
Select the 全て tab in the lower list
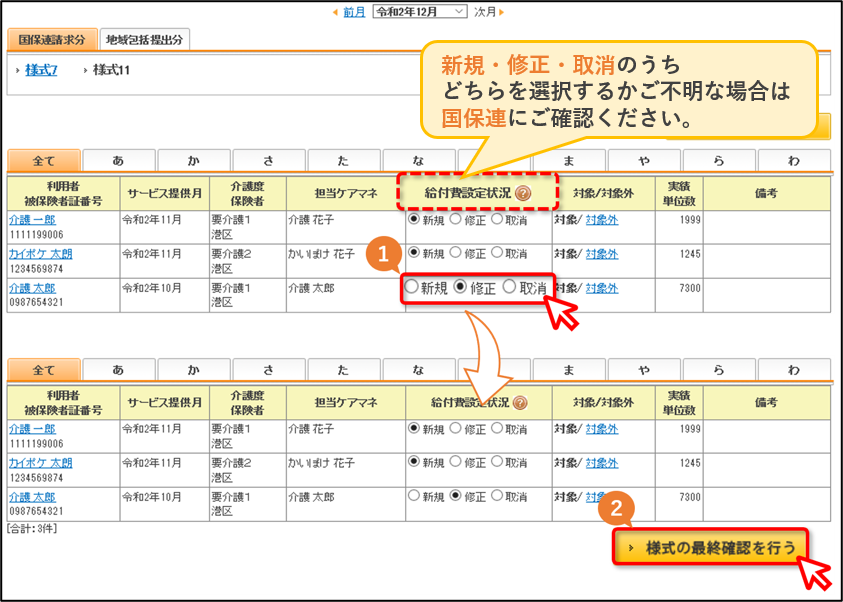pos(44,370)
